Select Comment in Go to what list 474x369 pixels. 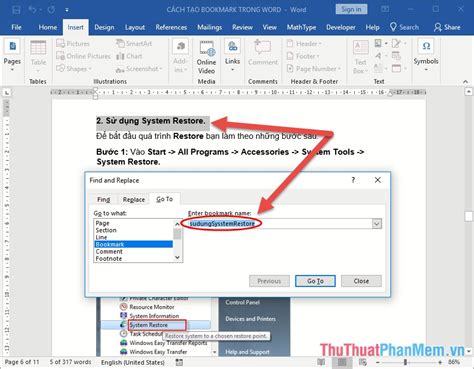pyautogui.click(x=133, y=251)
